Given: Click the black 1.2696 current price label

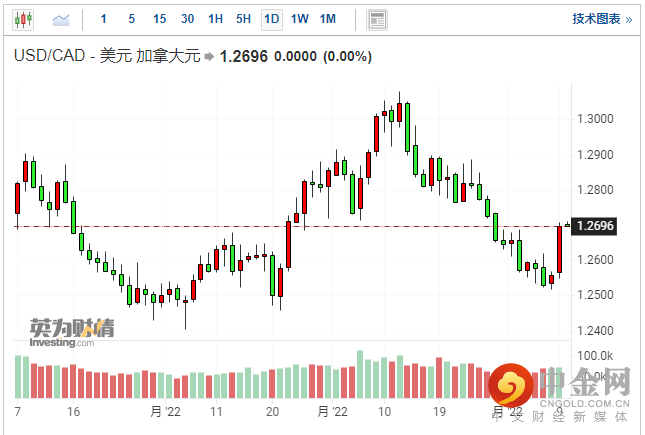Looking at the screenshot, I should coord(595,226).
